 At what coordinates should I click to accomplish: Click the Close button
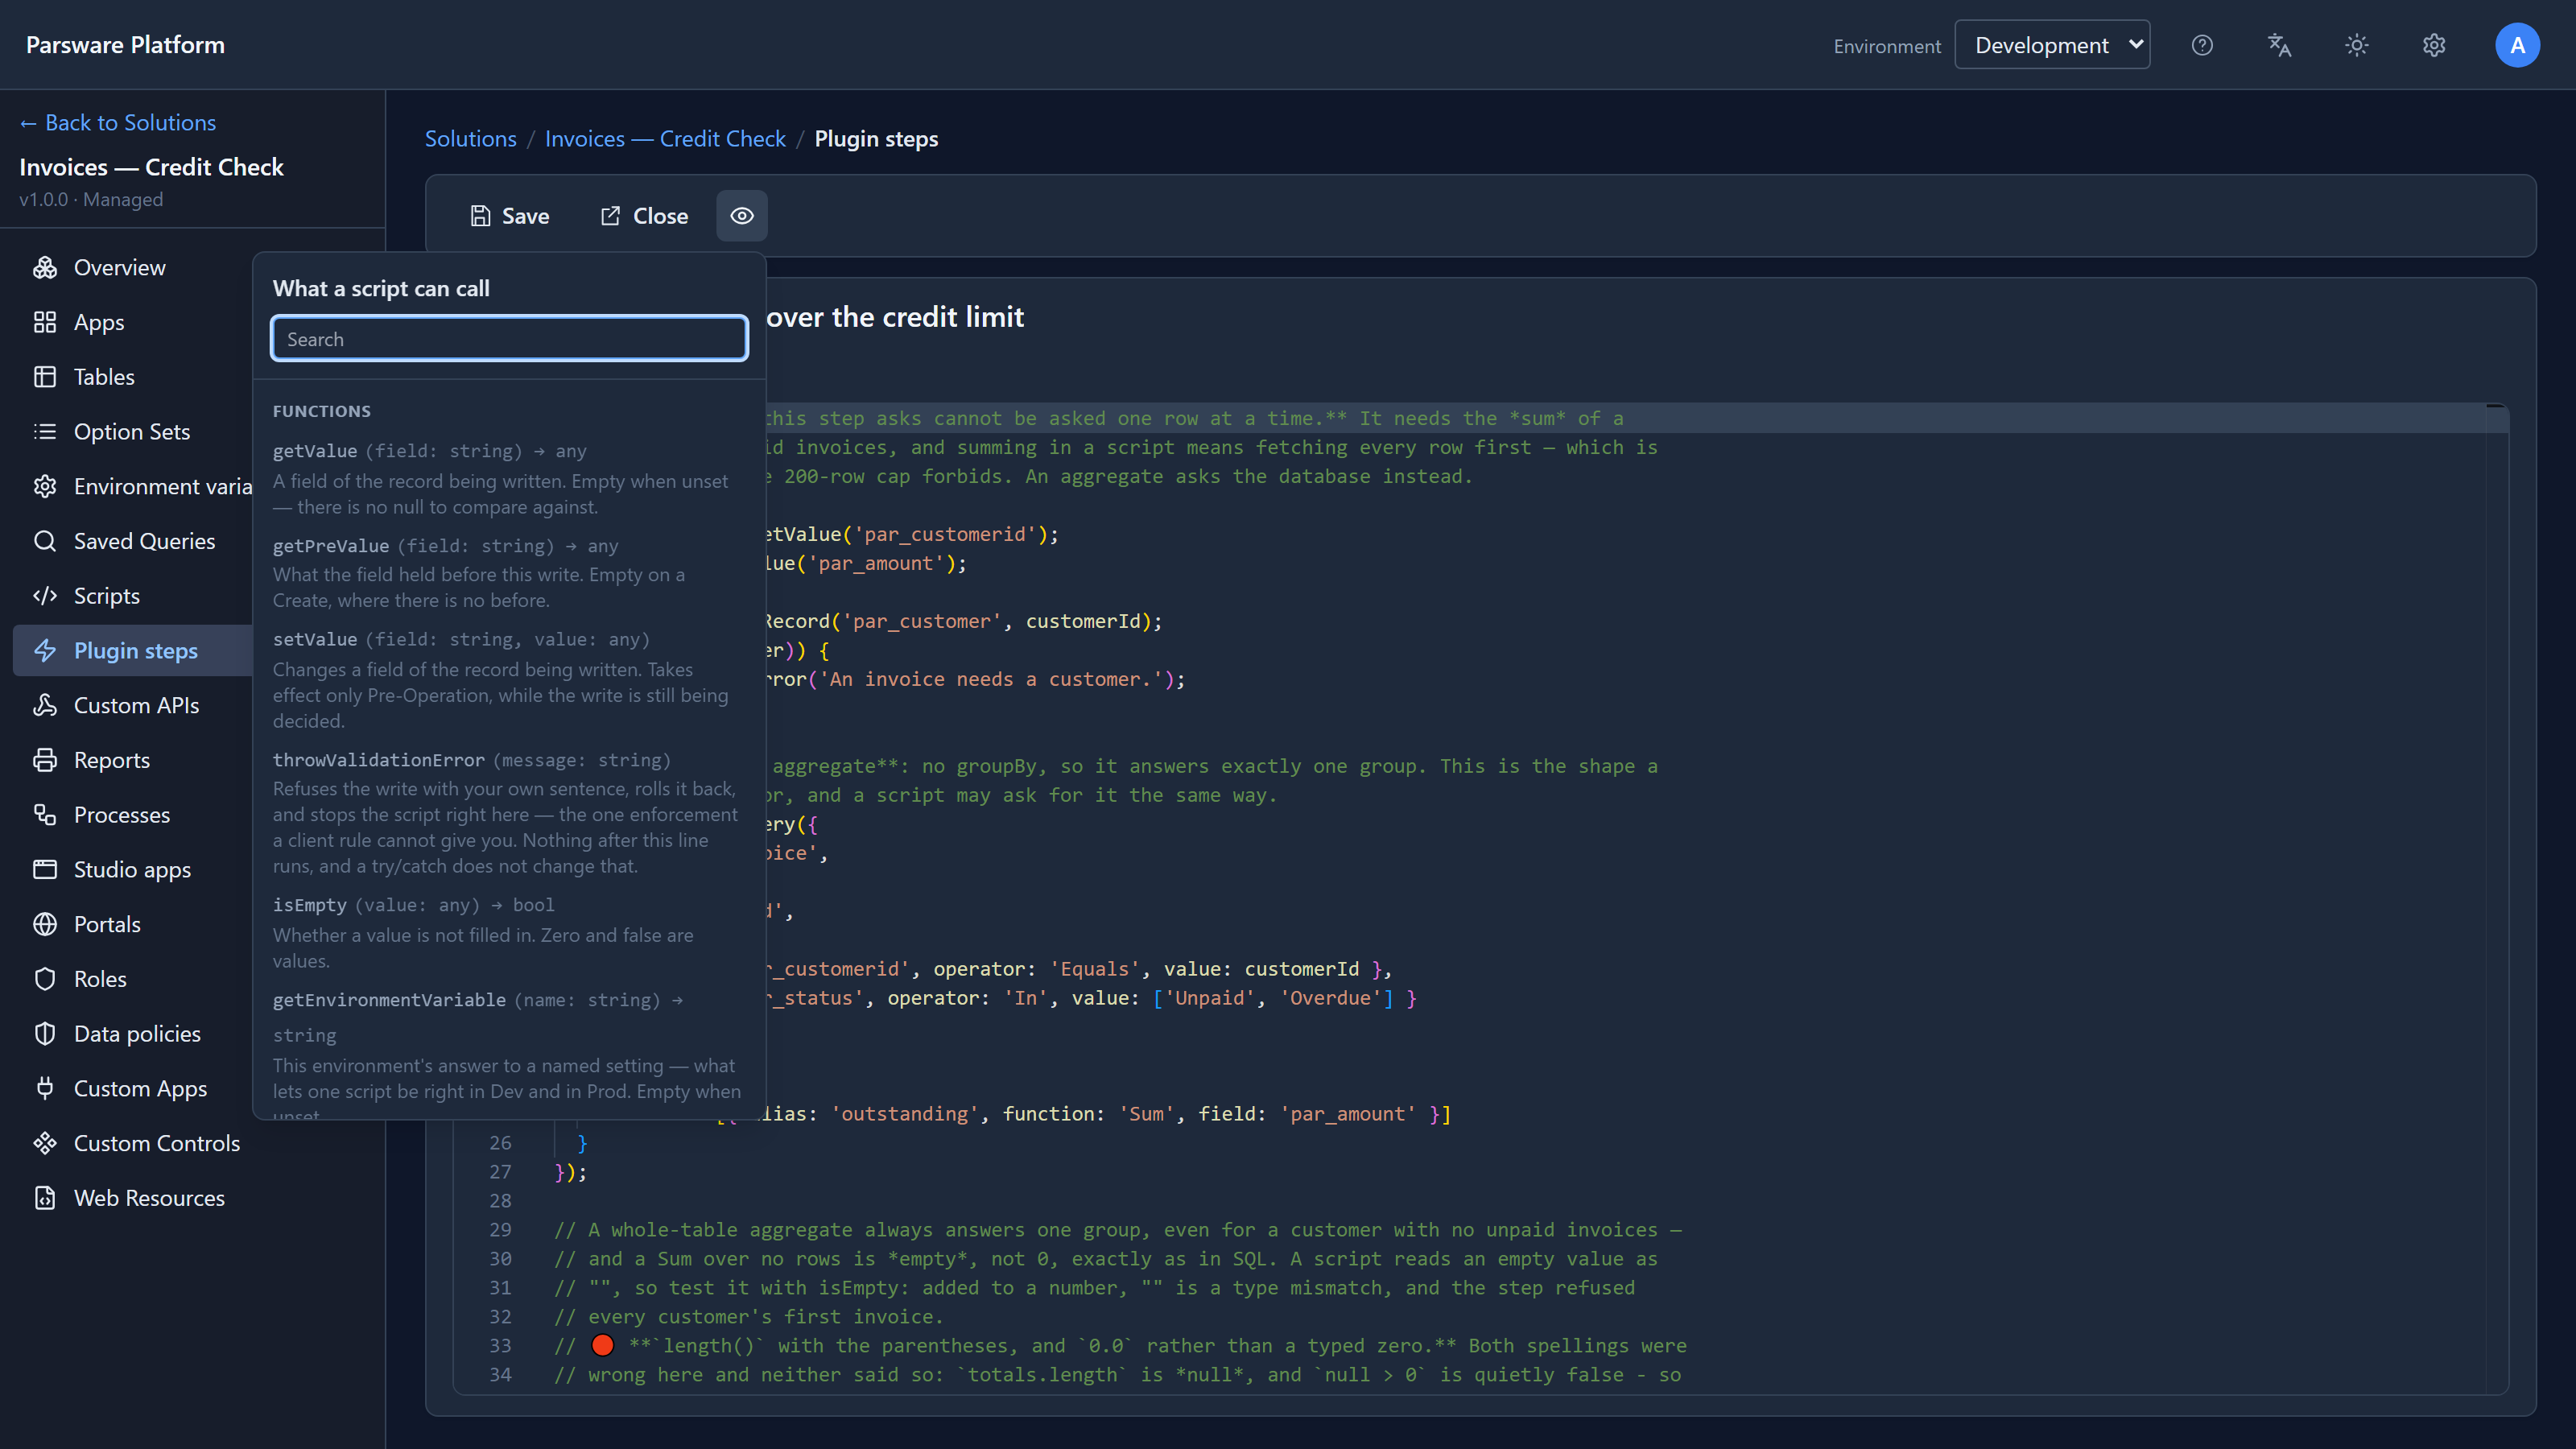click(x=644, y=216)
